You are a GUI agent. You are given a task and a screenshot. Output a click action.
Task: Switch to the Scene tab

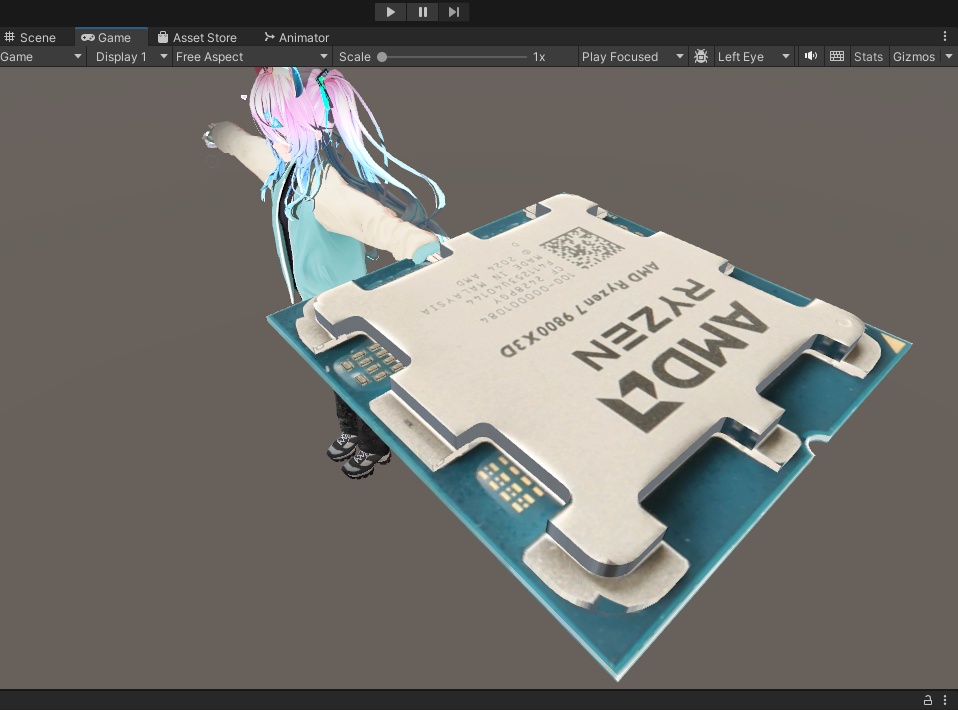point(30,37)
